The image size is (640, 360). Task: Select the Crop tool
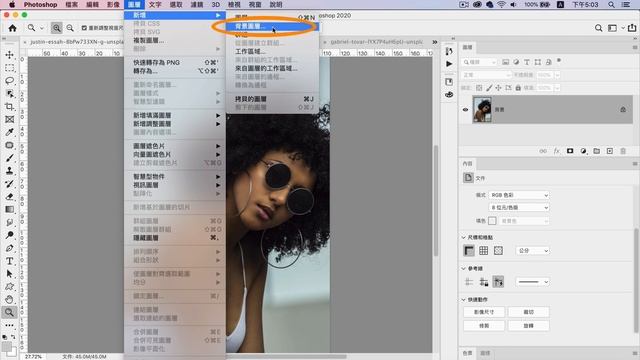(x=9, y=107)
